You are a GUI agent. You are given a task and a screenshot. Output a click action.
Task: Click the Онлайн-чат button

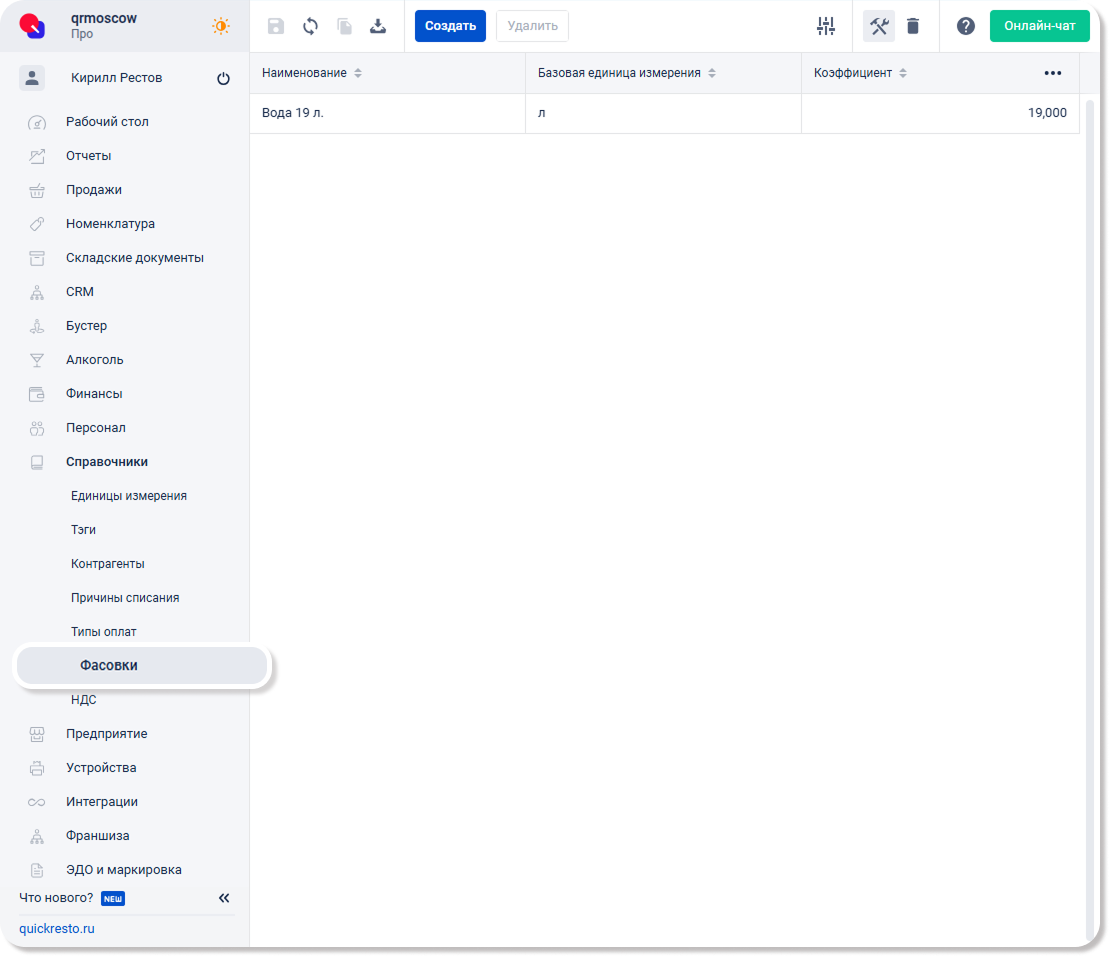[1039, 26]
